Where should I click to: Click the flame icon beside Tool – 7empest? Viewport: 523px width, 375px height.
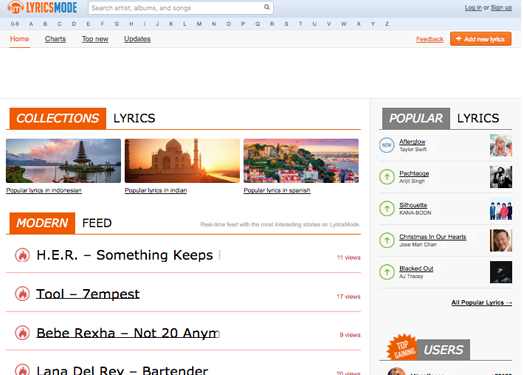click(22, 294)
